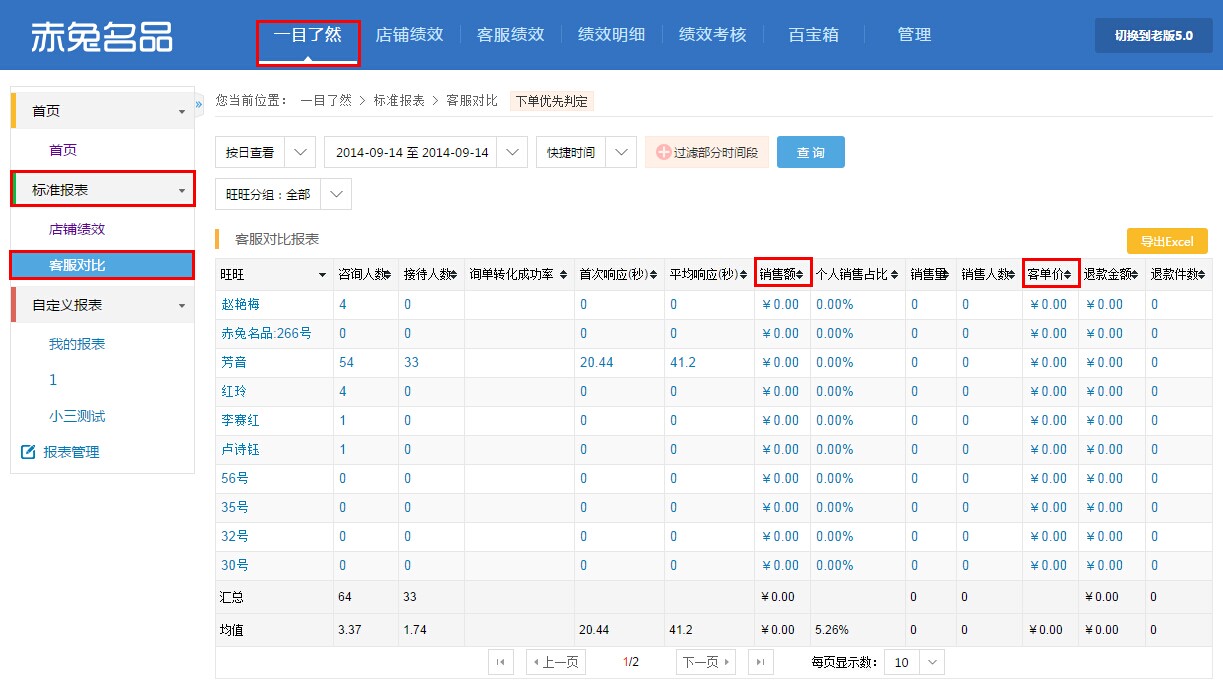The height and width of the screenshot is (681, 1223).
Task: Open the 旺旺 column dropdown arrow
Action: [322, 274]
